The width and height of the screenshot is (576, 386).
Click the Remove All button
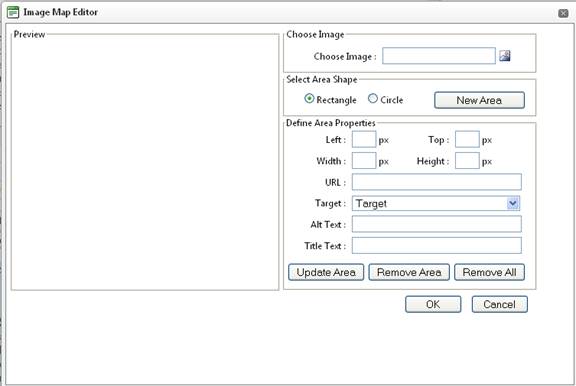489,272
